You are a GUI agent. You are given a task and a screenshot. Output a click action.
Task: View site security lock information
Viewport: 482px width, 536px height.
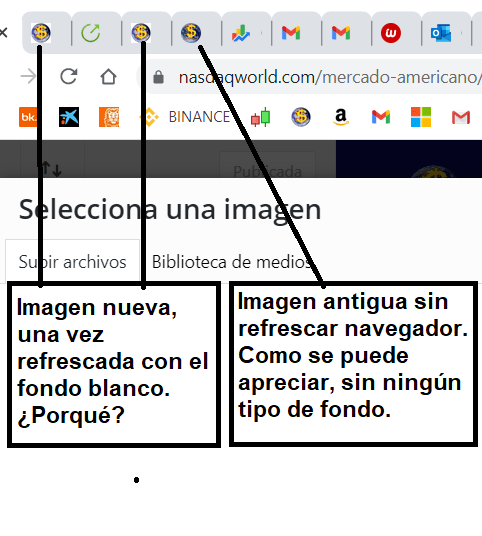[158, 77]
